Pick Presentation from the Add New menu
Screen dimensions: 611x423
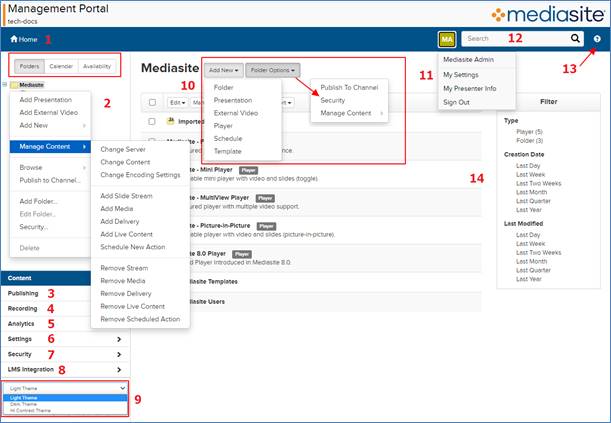point(233,100)
